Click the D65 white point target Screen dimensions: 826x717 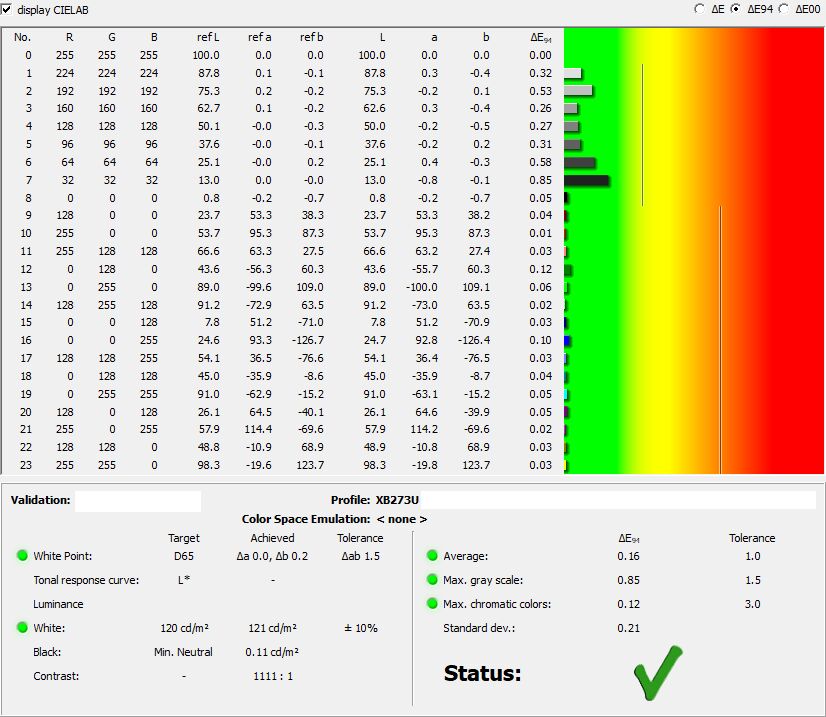tap(184, 556)
